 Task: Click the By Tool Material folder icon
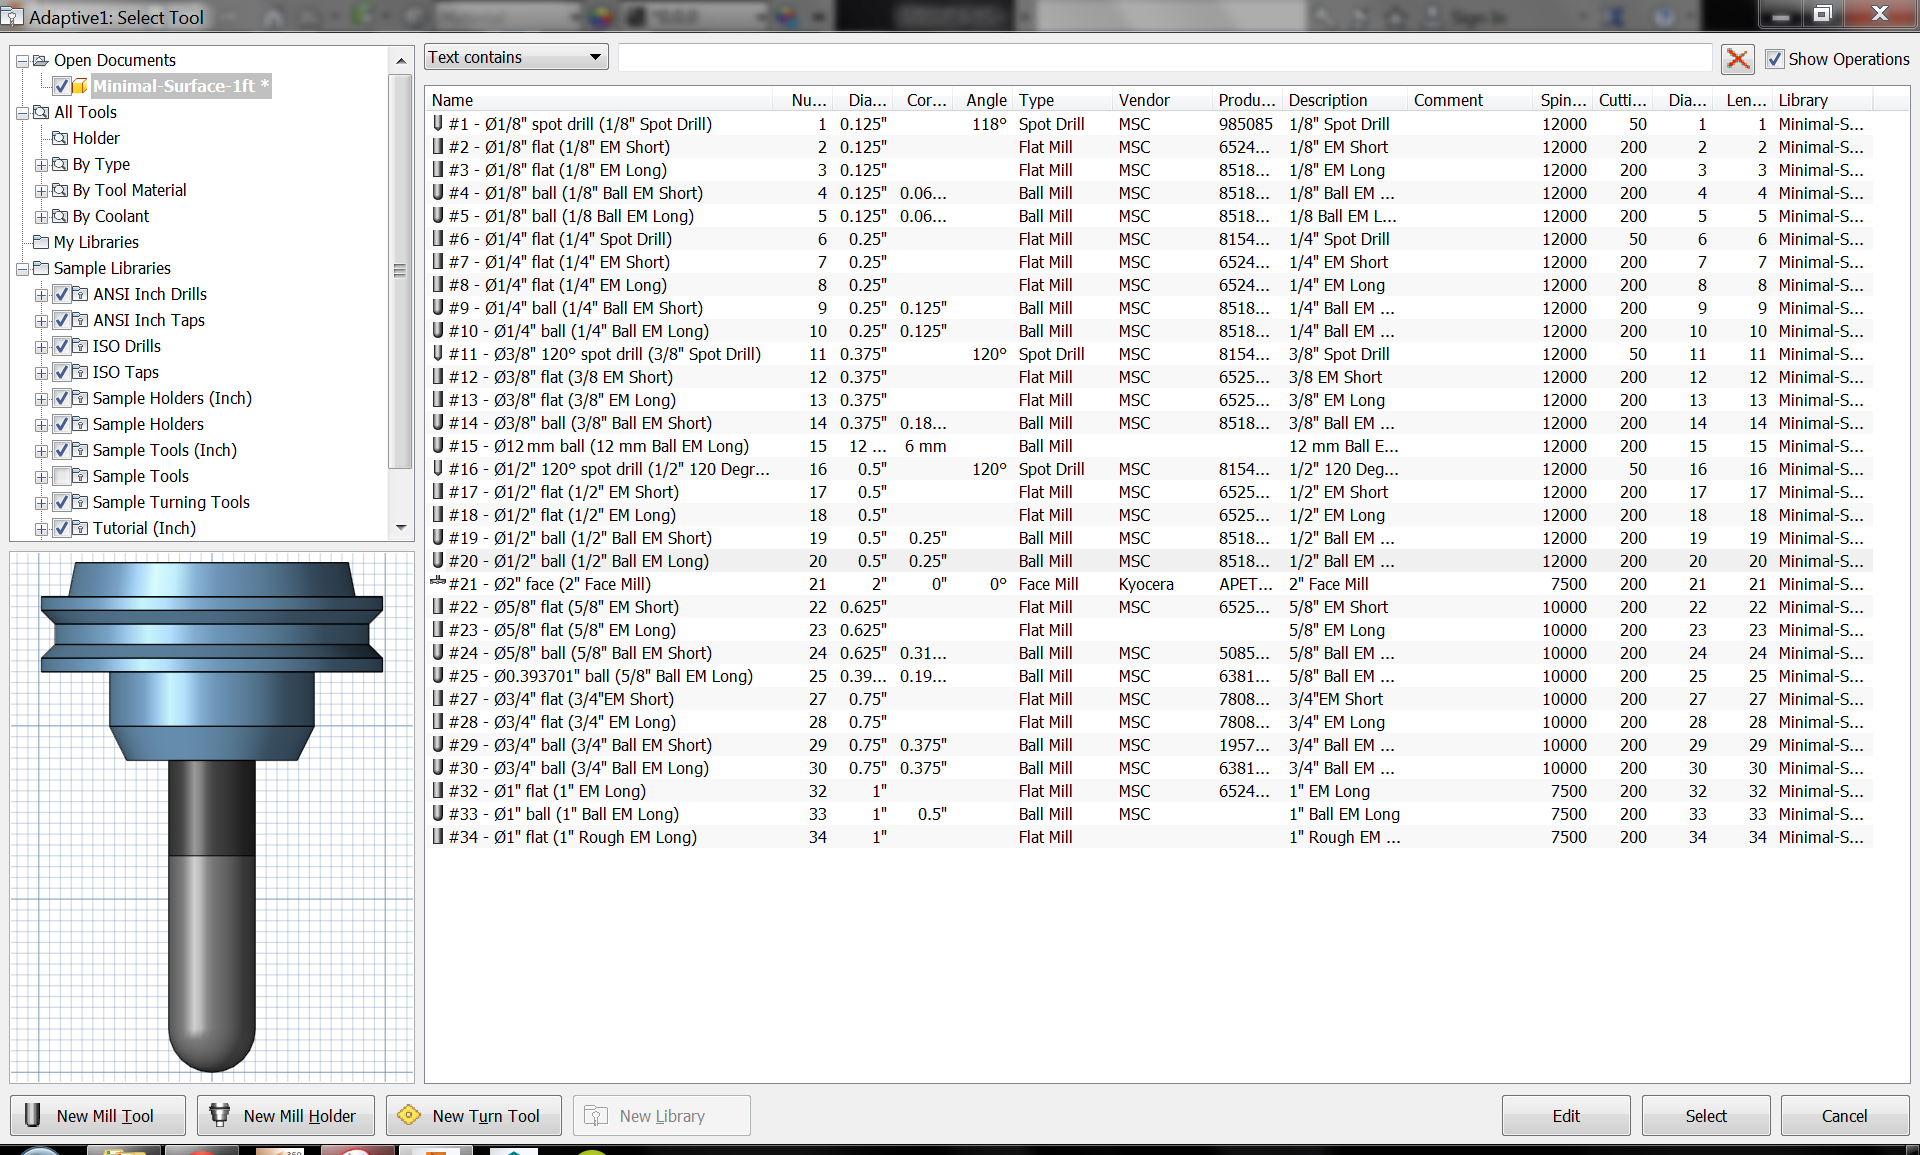pyautogui.click(x=60, y=190)
